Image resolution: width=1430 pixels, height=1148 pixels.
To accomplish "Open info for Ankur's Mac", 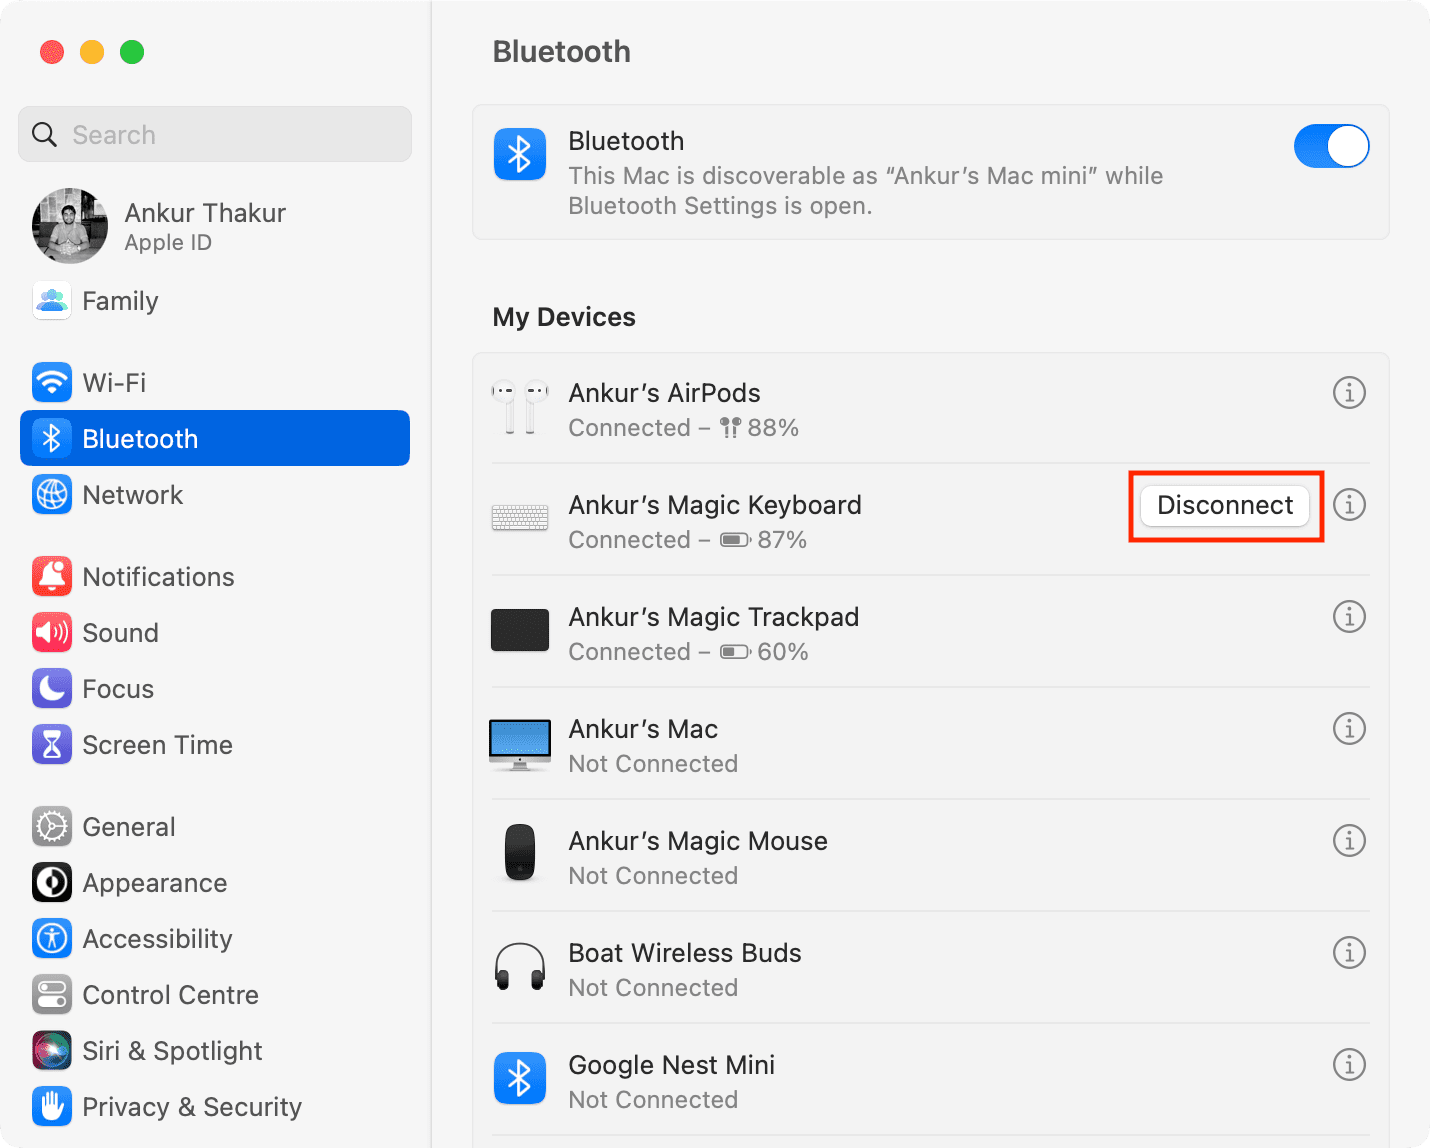I will click(1349, 729).
